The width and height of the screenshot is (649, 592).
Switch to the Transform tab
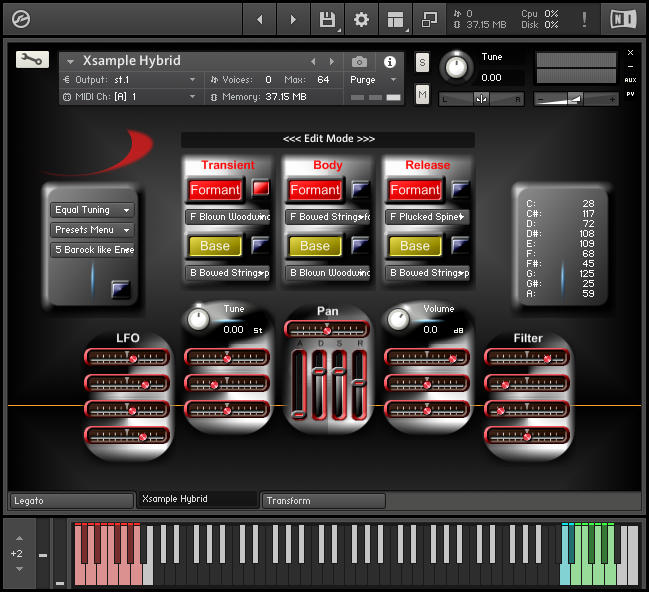click(x=324, y=501)
